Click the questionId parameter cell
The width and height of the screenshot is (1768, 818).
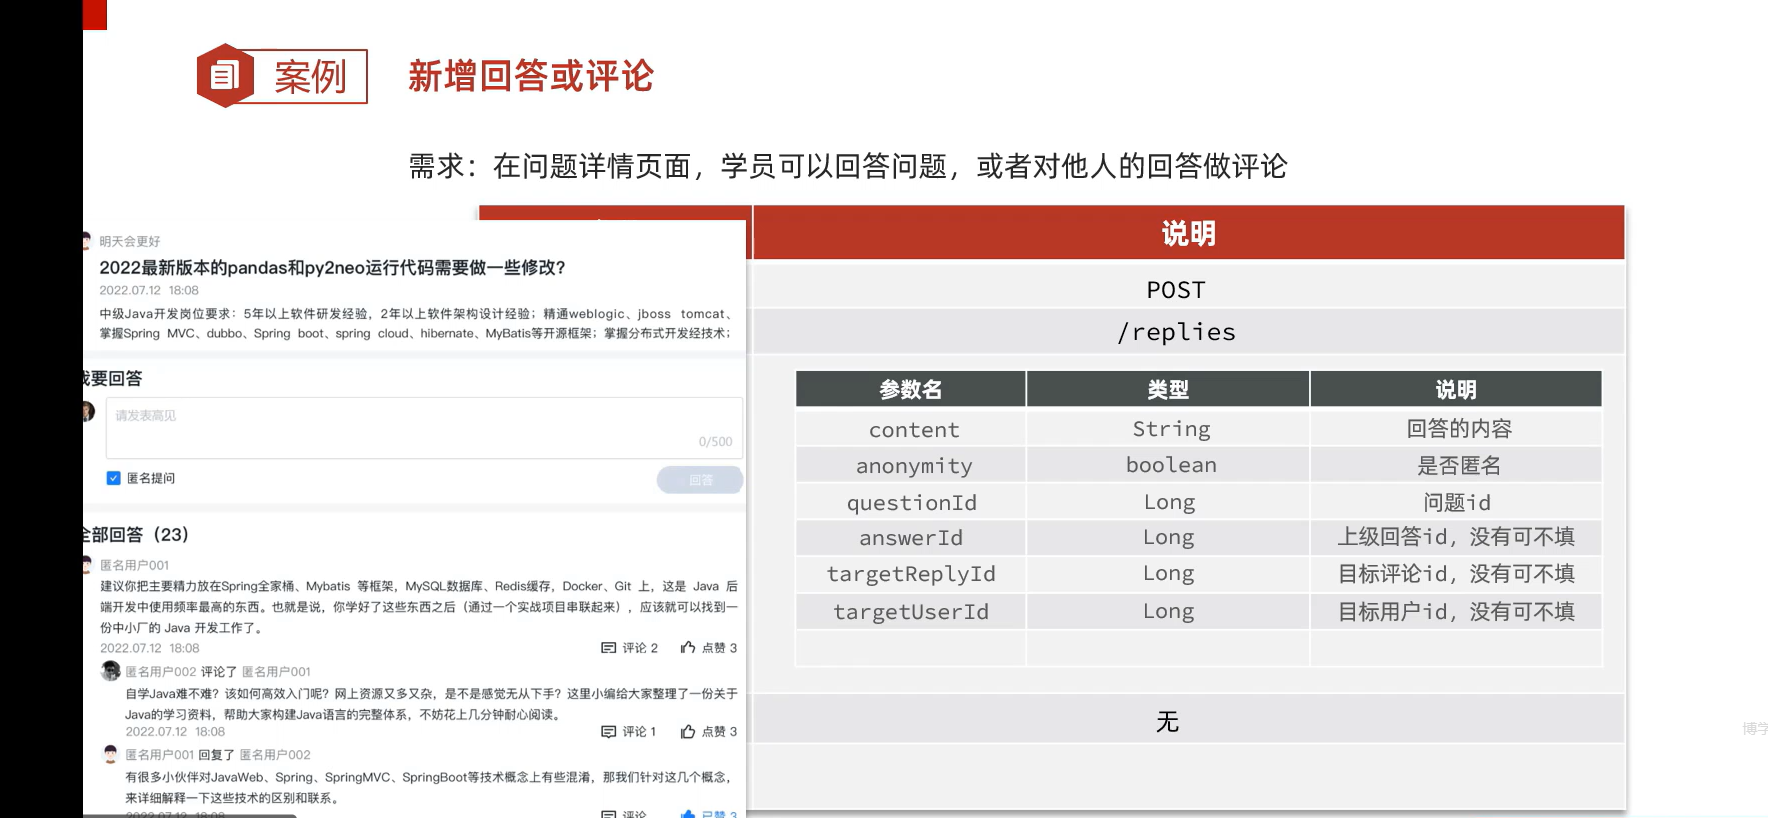pos(911,502)
